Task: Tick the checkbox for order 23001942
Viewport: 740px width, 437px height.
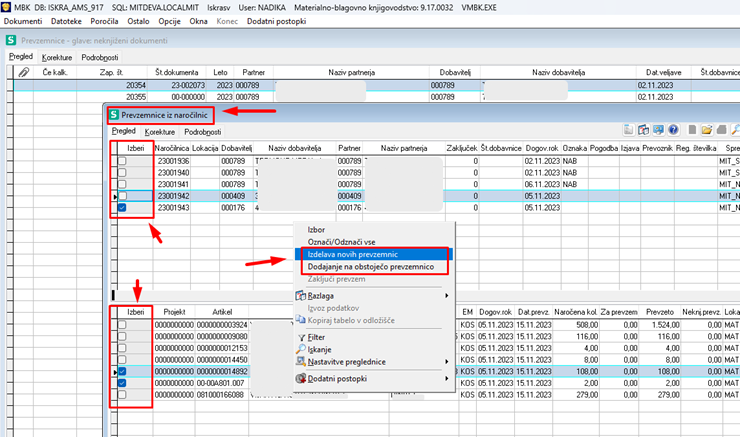Action: [123, 196]
